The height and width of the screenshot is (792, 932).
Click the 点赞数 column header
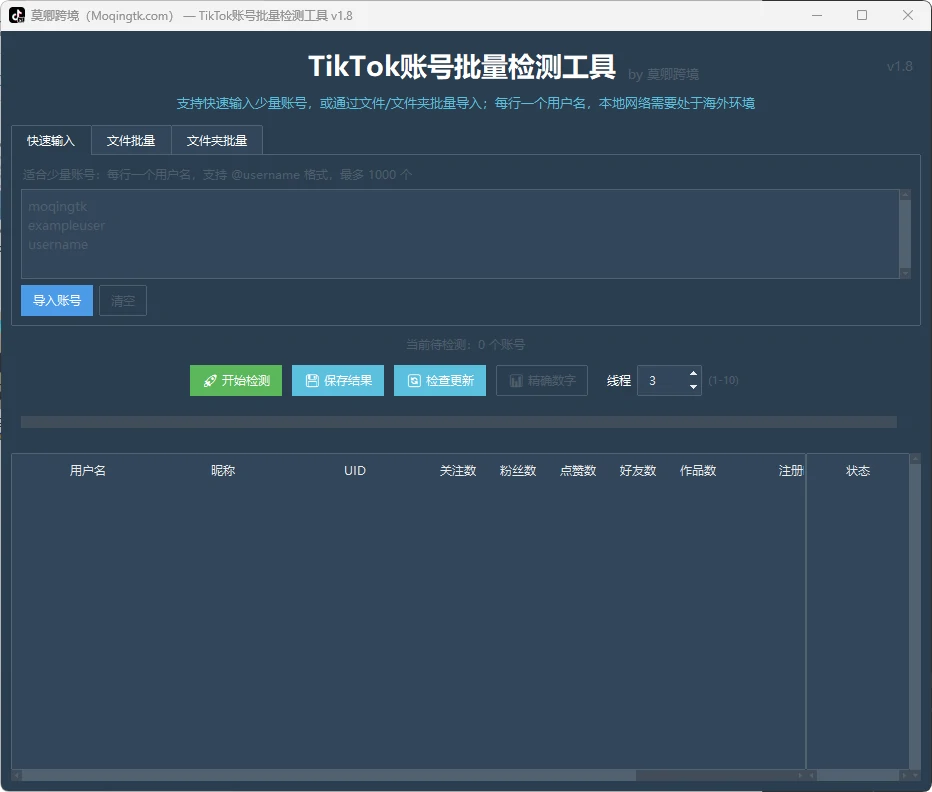coord(578,470)
